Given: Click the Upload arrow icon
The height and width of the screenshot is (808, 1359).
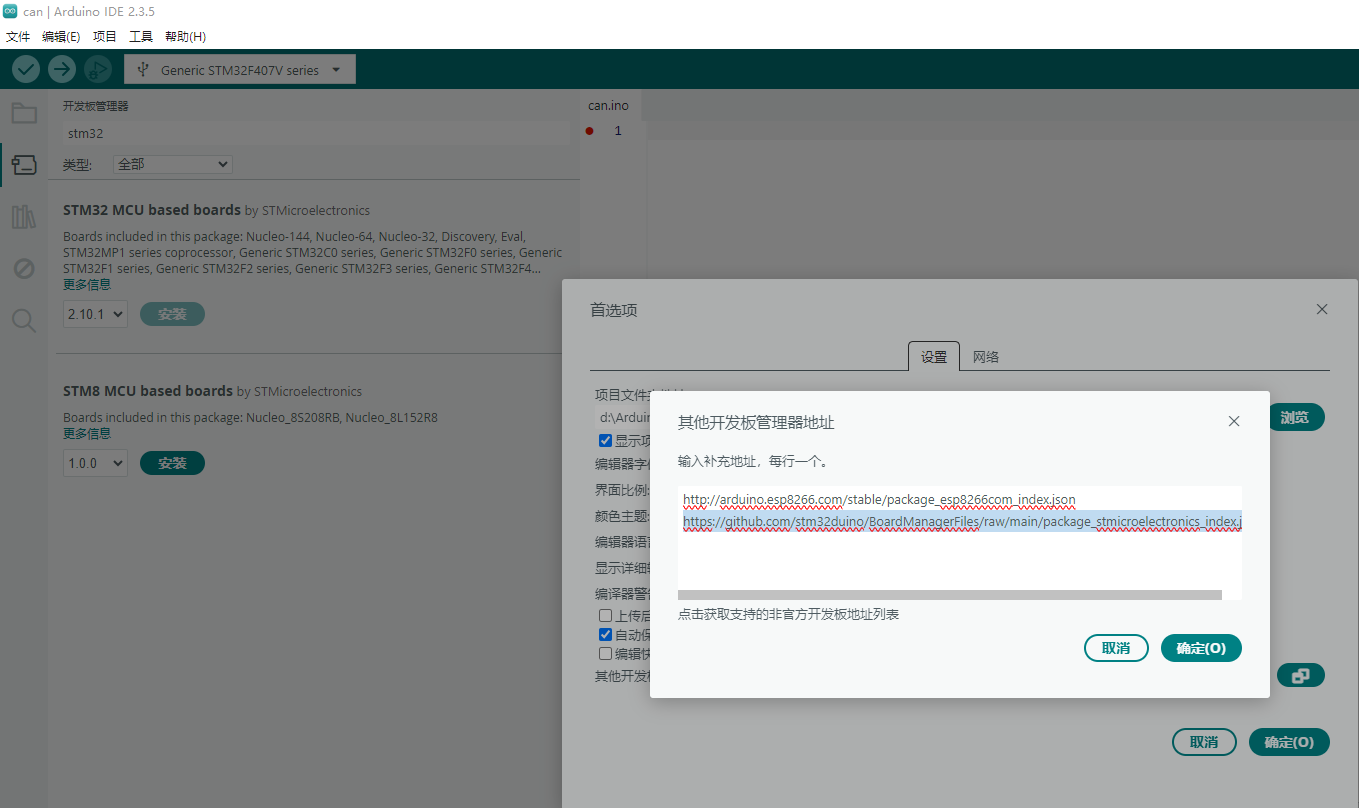Looking at the screenshot, I should 62,69.
